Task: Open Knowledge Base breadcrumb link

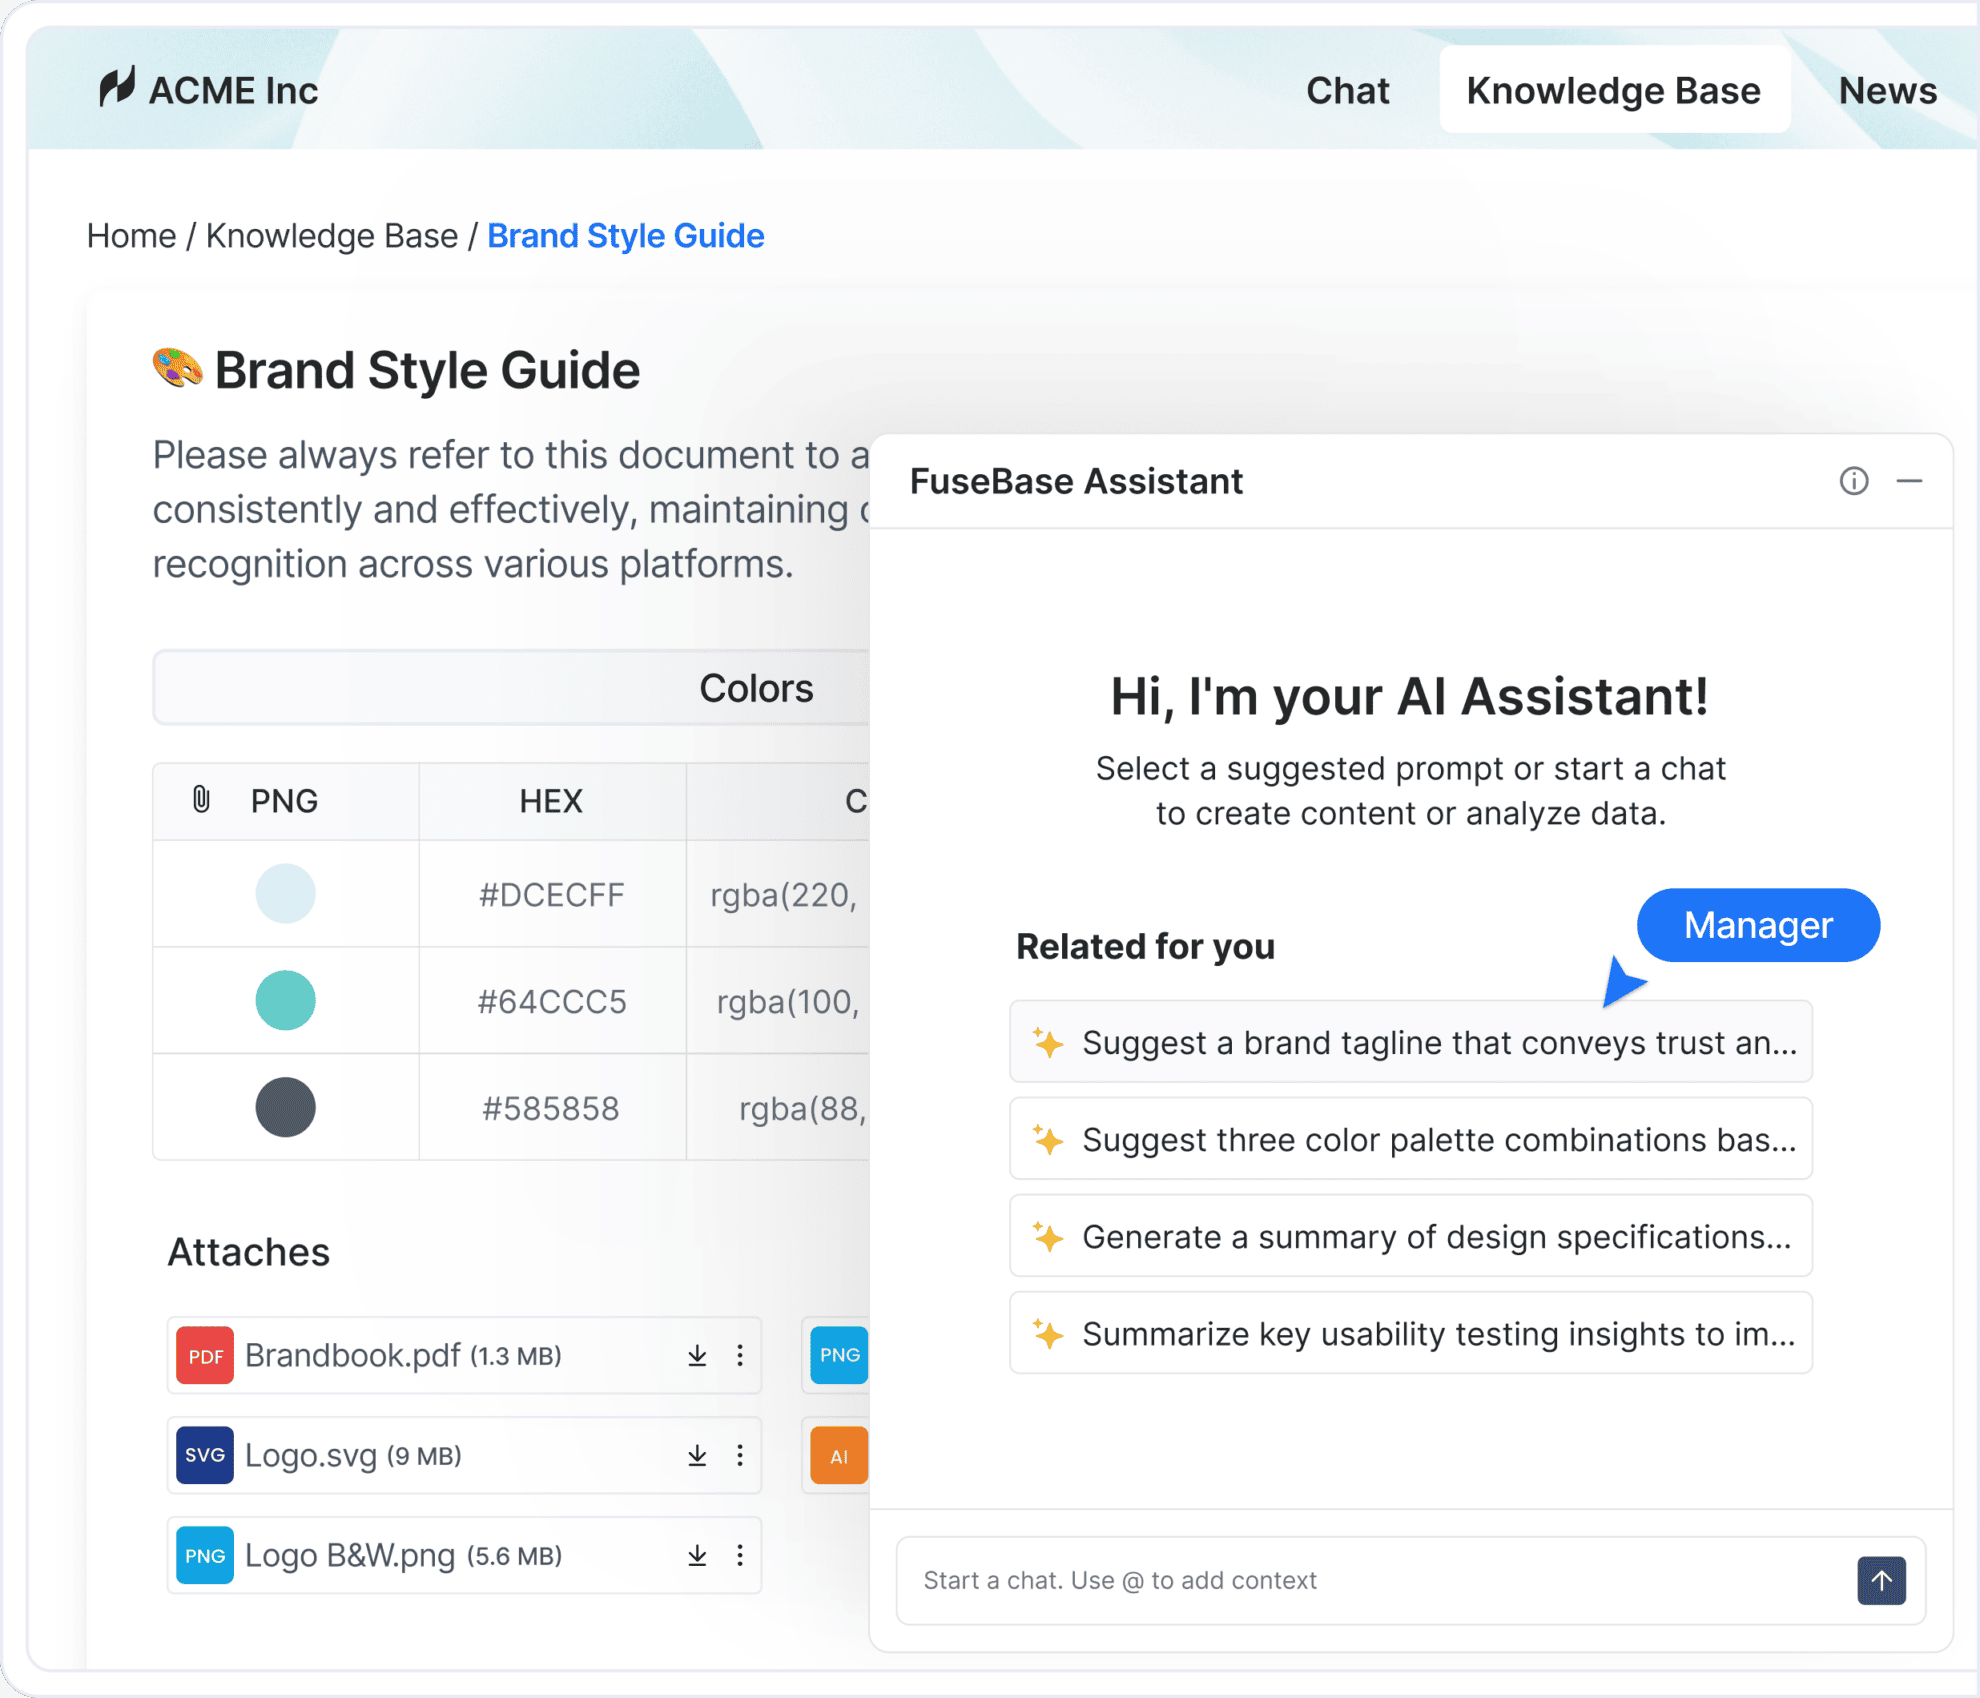Action: click(332, 236)
